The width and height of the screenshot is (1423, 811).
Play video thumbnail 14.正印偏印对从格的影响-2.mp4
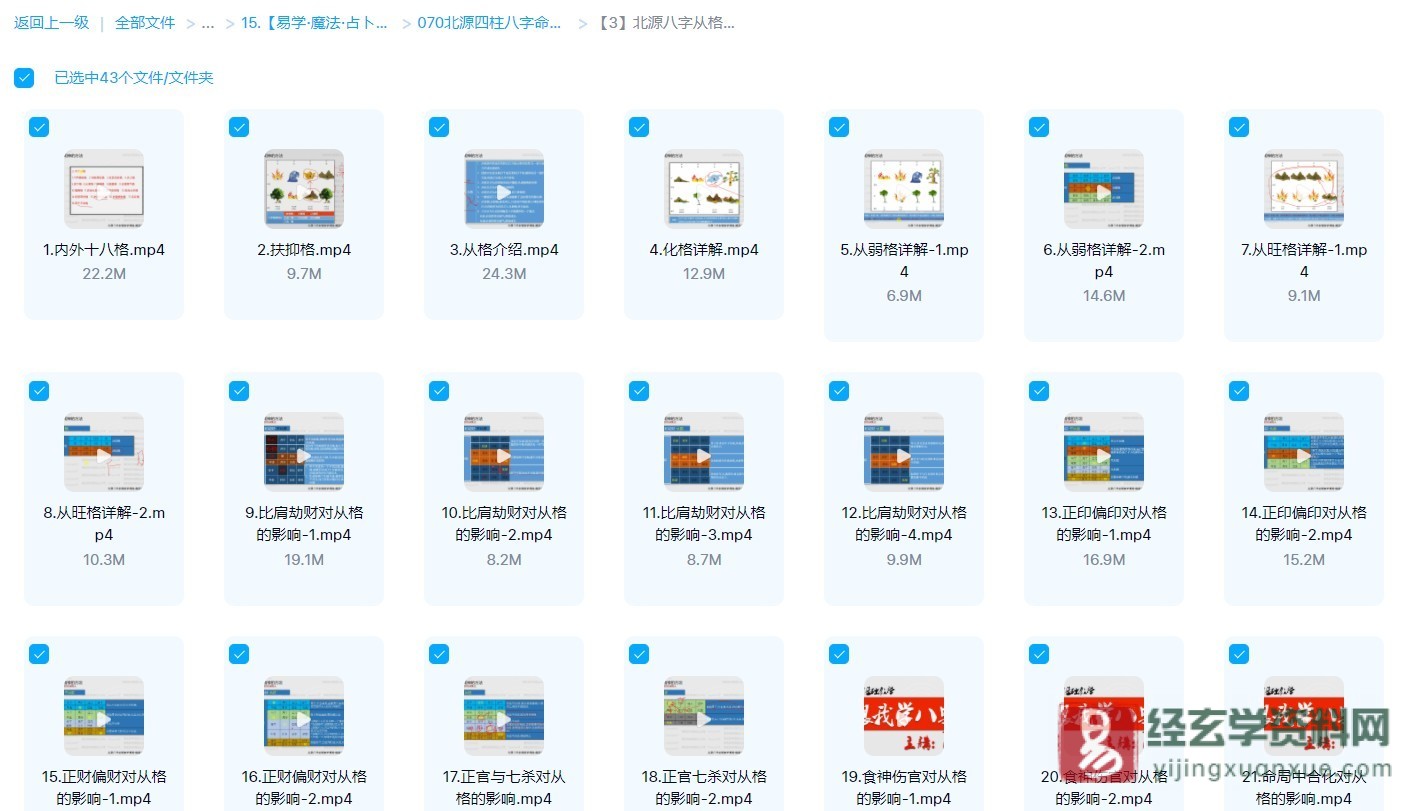(x=1304, y=453)
